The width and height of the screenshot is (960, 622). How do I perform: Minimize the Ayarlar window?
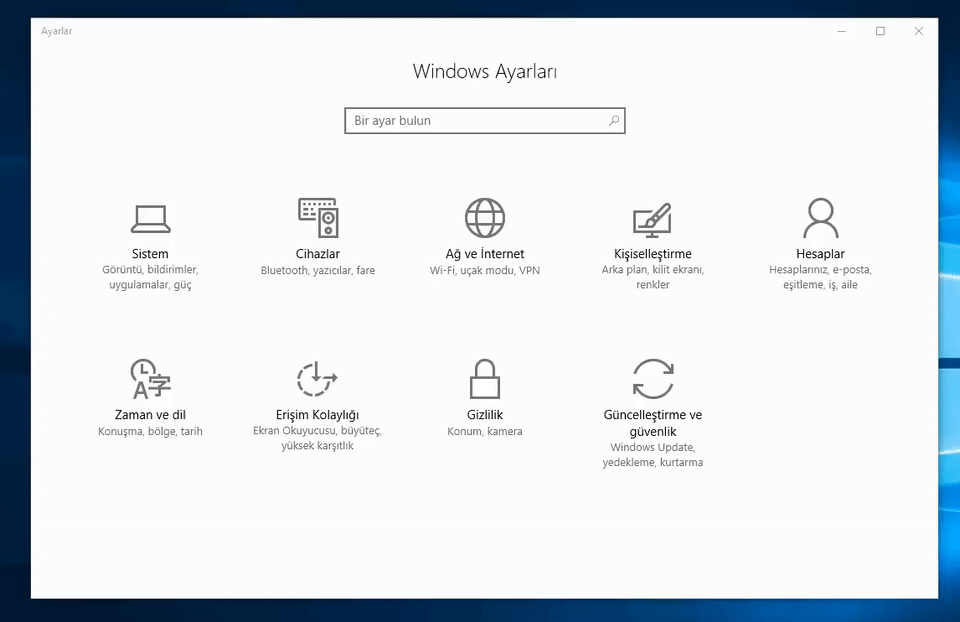click(x=842, y=31)
